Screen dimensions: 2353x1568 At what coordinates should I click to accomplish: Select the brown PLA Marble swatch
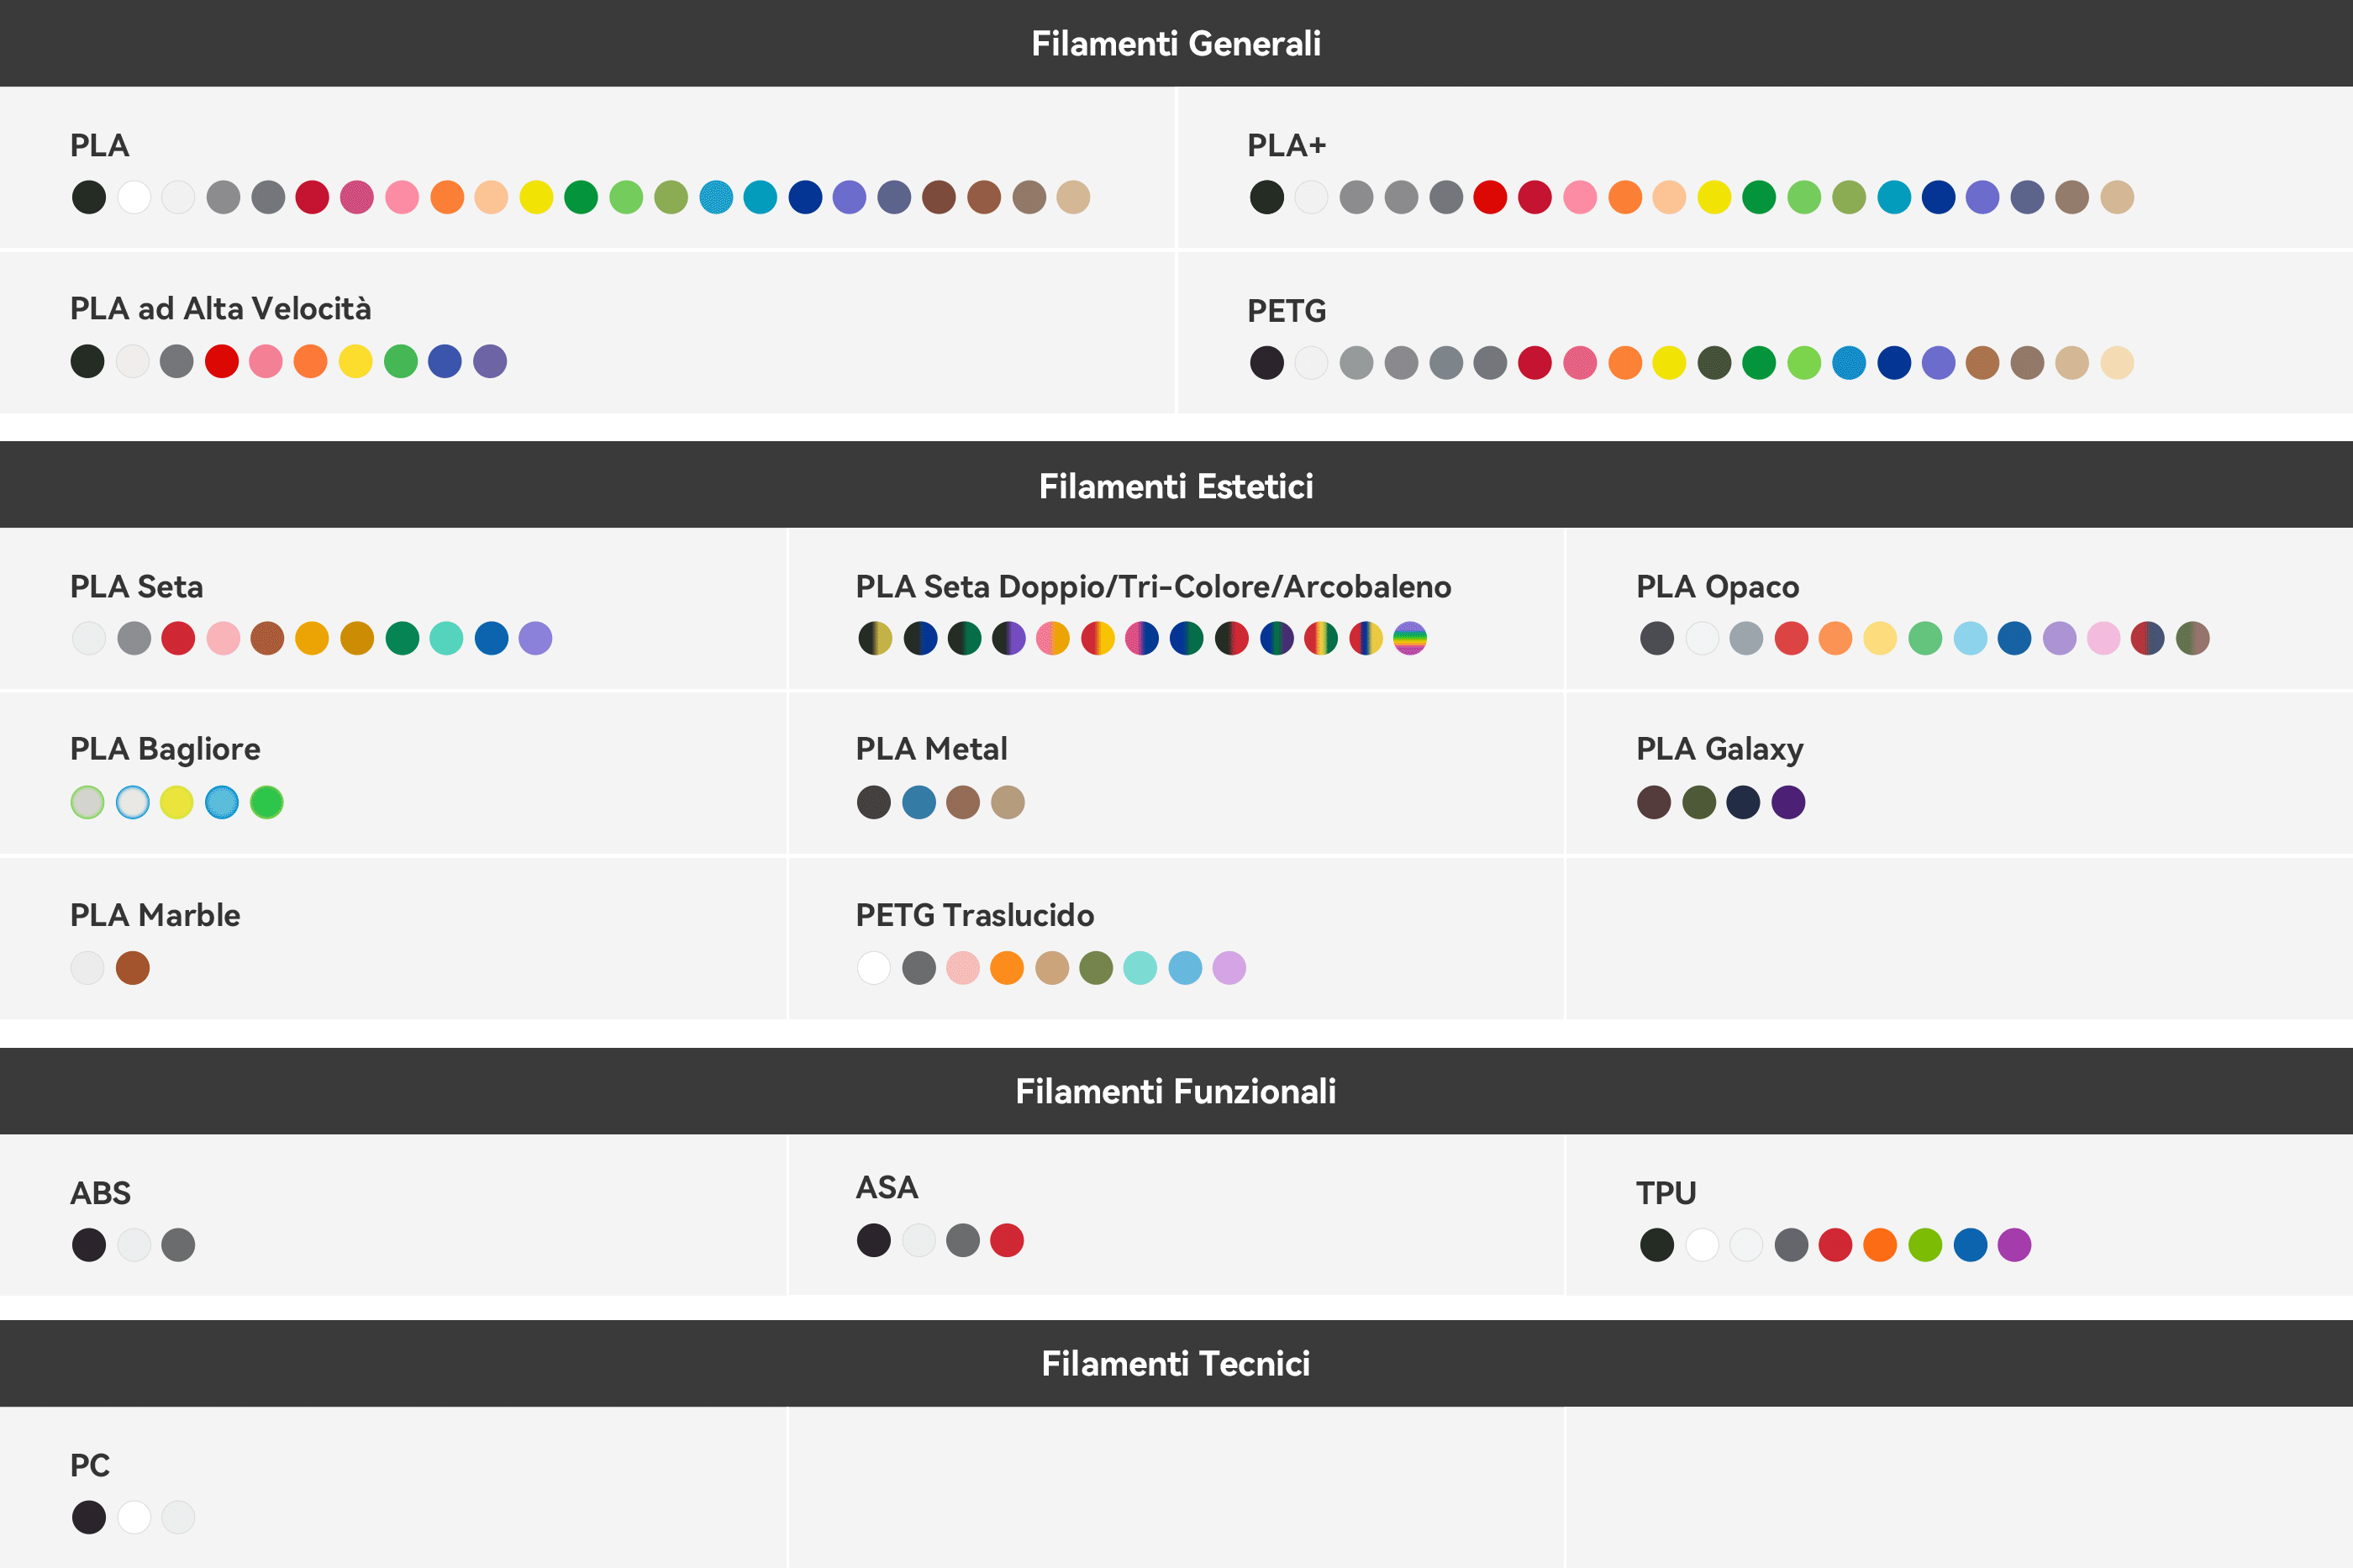point(132,968)
